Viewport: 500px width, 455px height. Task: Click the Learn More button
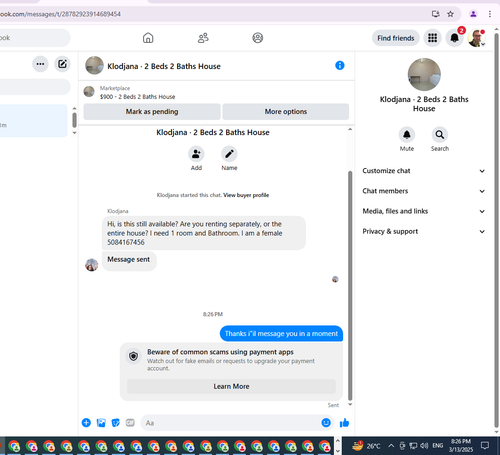point(231,386)
